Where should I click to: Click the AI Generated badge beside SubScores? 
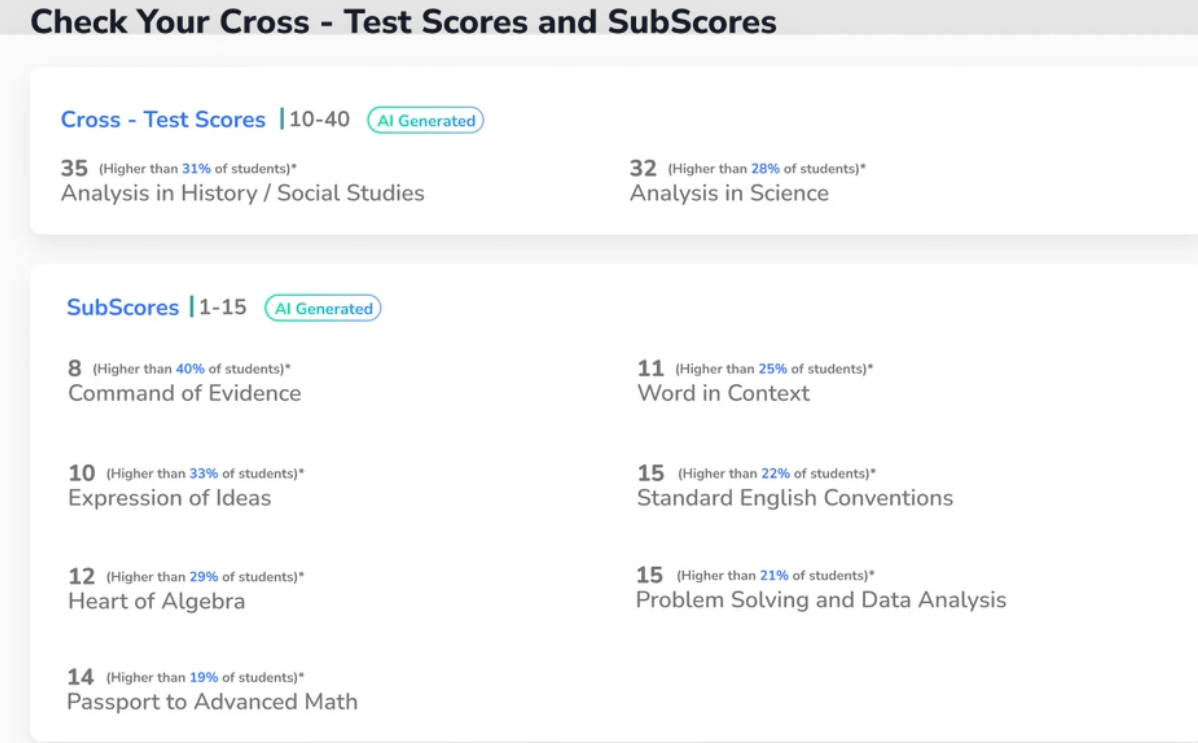click(323, 308)
